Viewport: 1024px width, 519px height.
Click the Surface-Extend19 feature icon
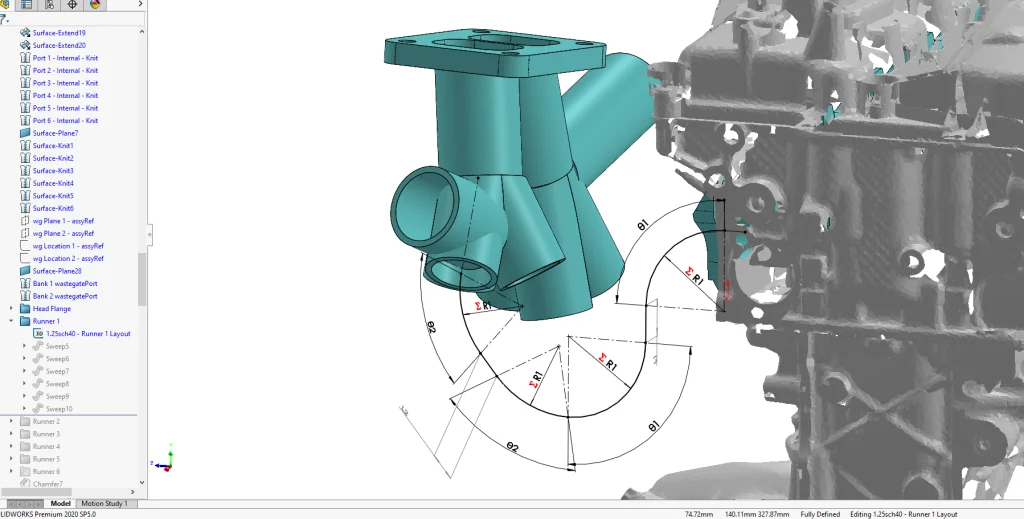[25, 33]
